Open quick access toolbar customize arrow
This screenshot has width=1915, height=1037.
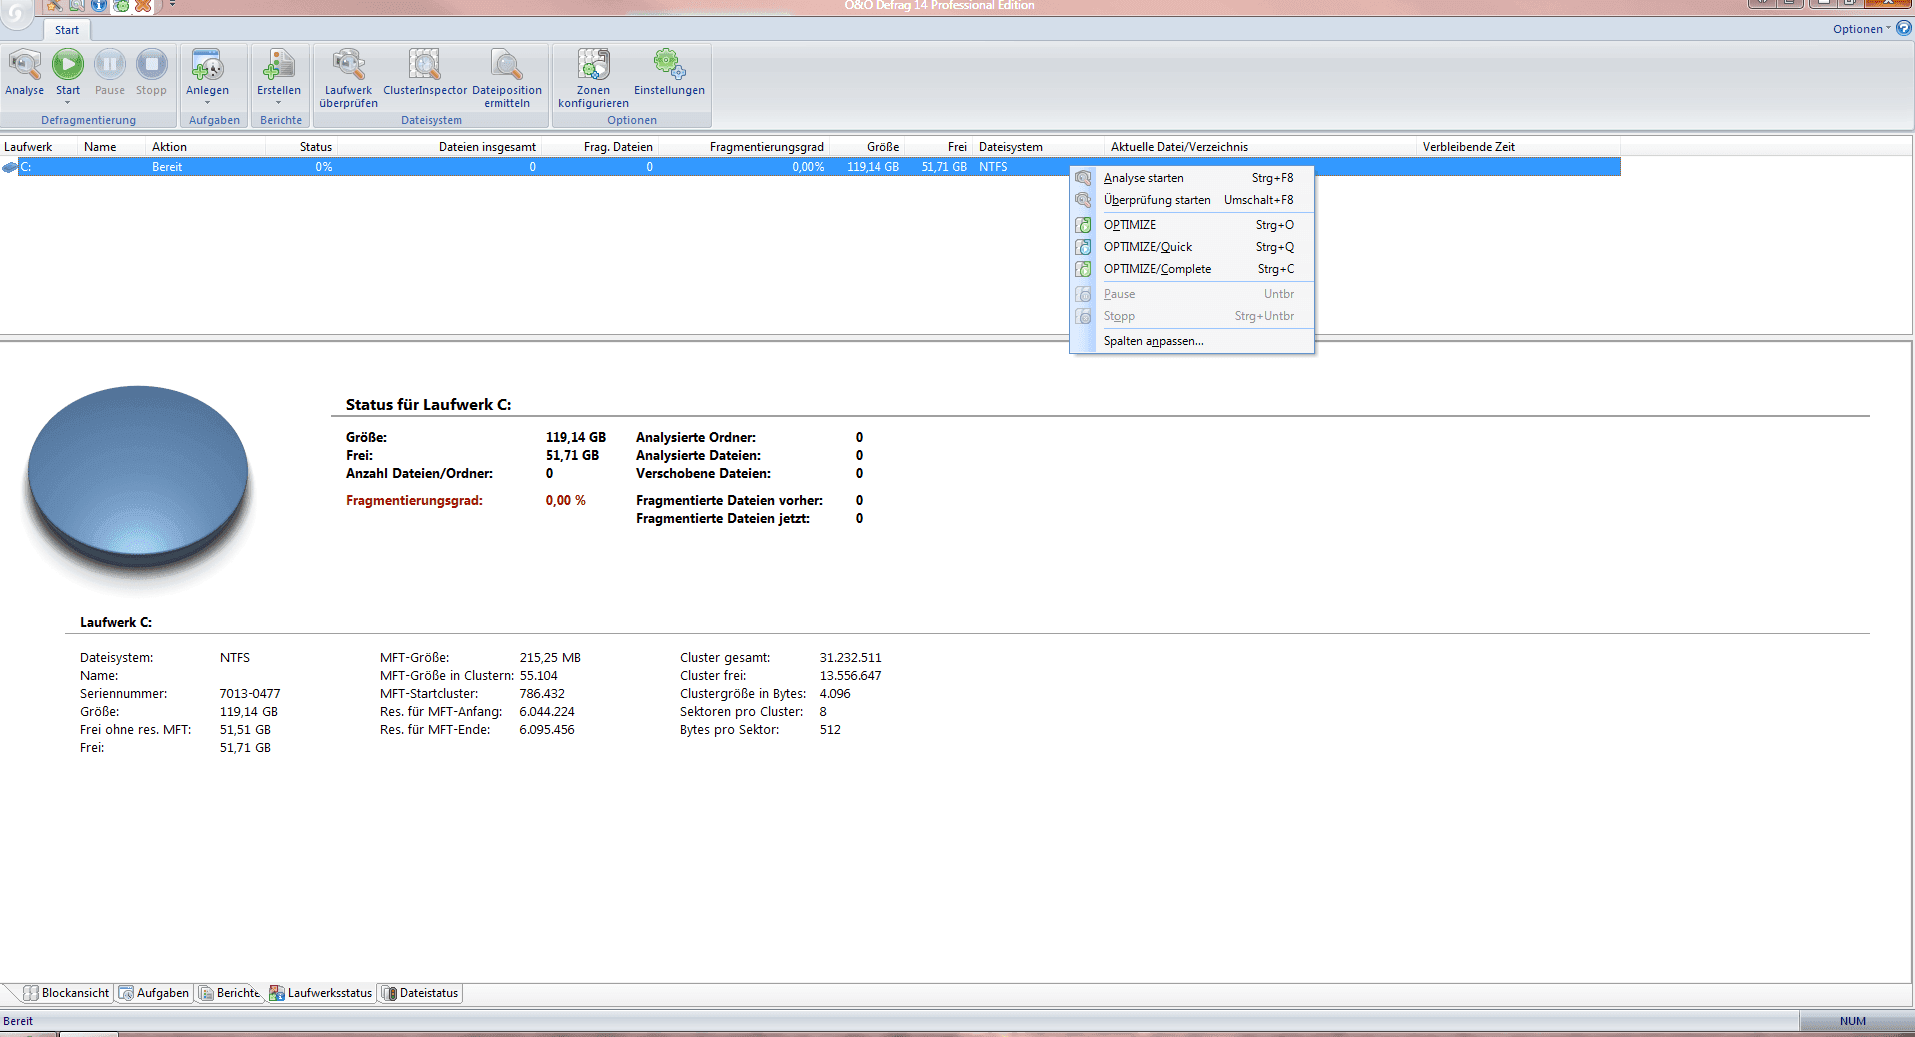pos(172,5)
